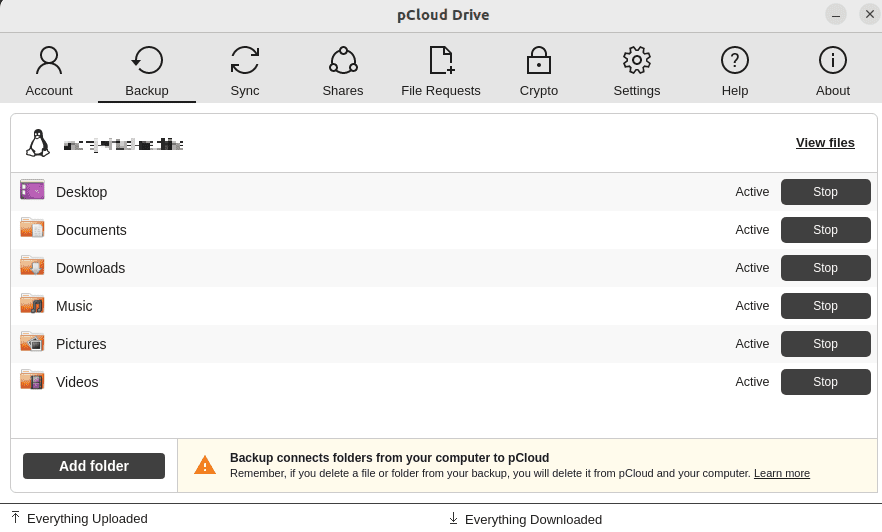The width and height of the screenshot is (882, 532).
Task: Click the Music folder icon
Action: click(x=32, y=304)
